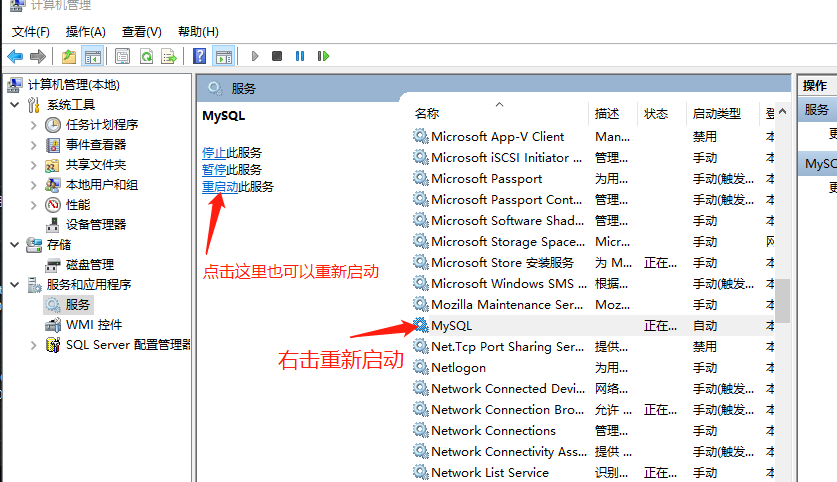Select Mozilla Maintenance Ser... row
Screen dimensions: 837x482
(x=593, y=305)
